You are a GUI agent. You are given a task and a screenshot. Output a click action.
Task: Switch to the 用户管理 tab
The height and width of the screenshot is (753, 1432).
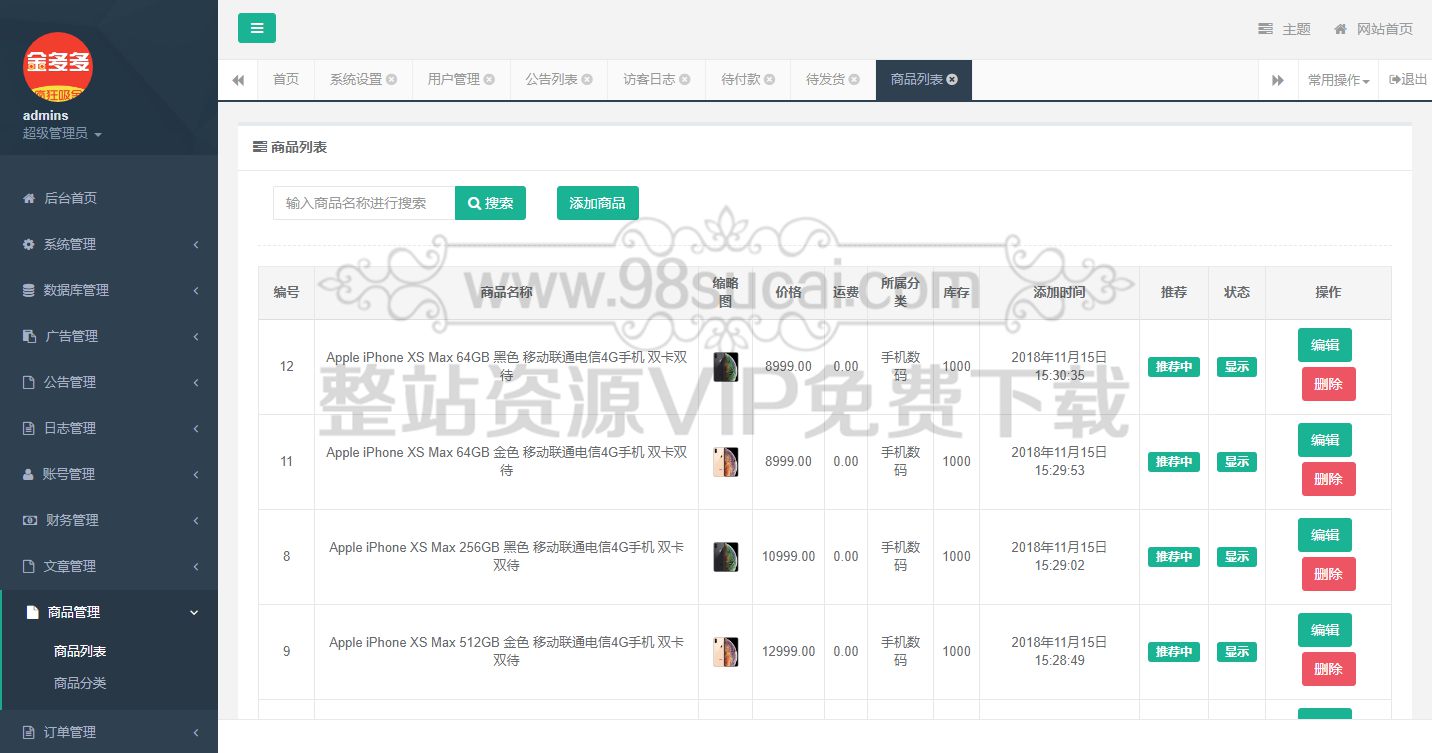coord(453,80)
